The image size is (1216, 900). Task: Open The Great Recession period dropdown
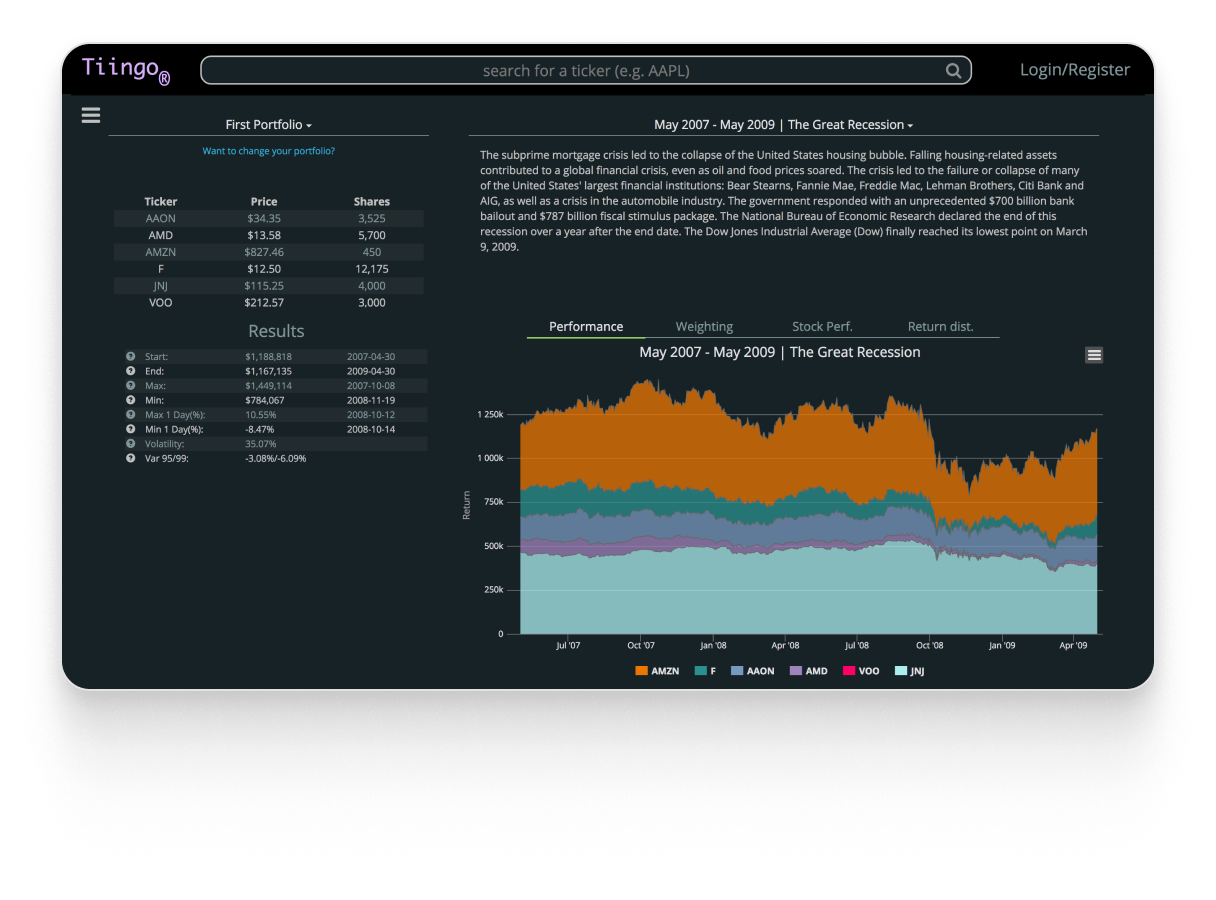click(783, 125)
